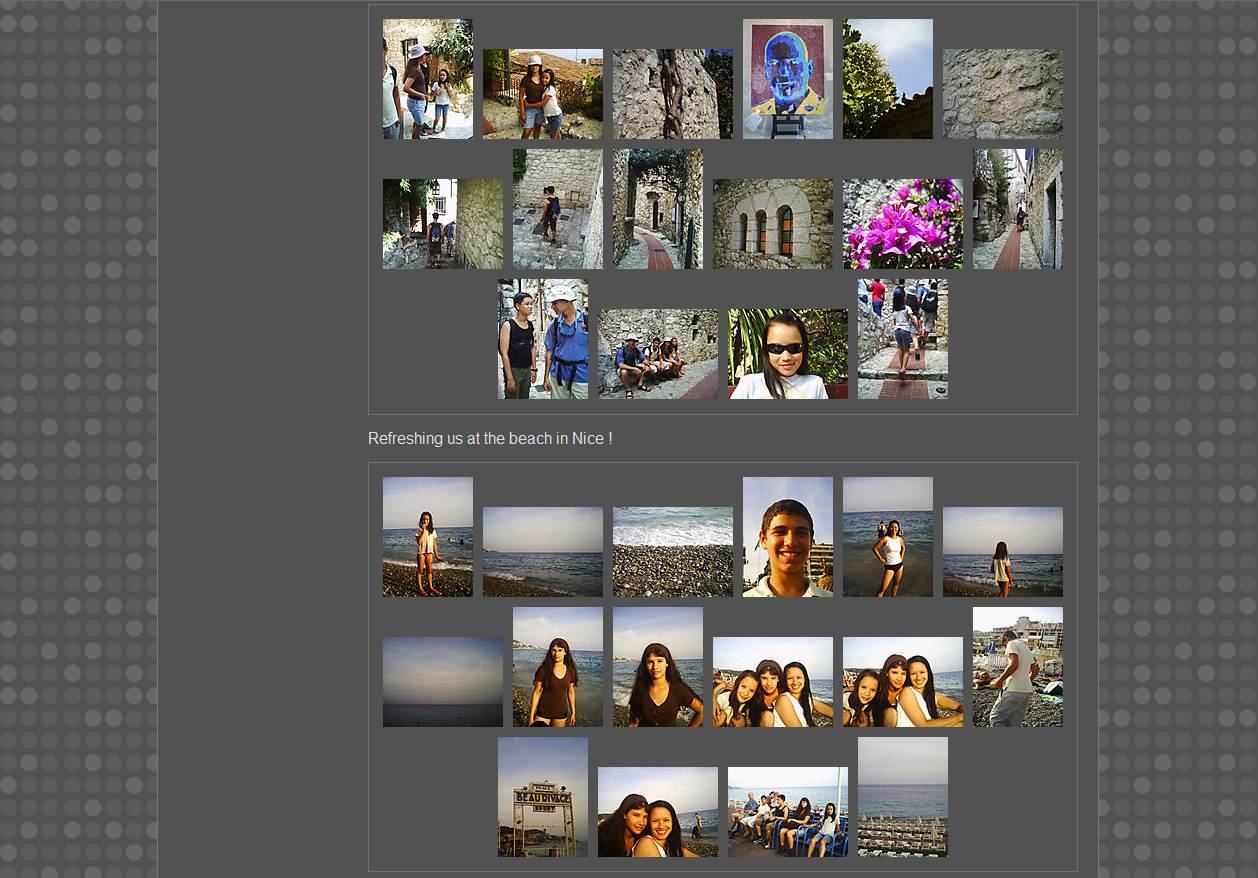Open woman in white top standing in sea
This screenshot has width=1258, height=878.
(x=887, y=537)
